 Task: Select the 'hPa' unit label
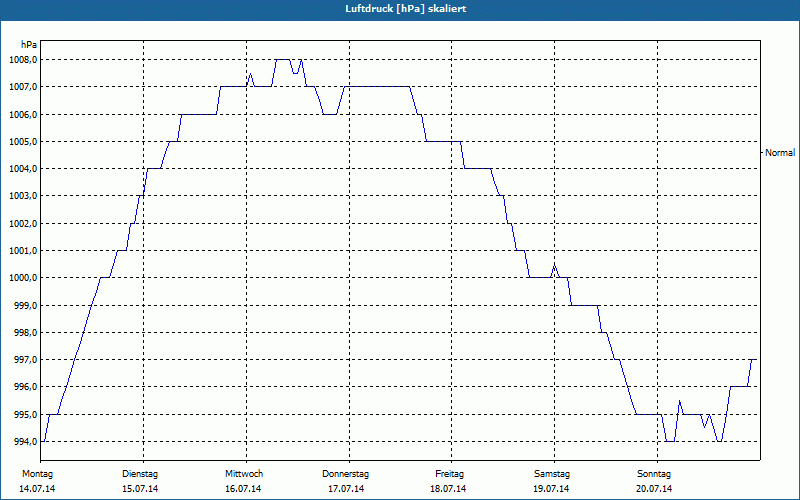(29, 45)
